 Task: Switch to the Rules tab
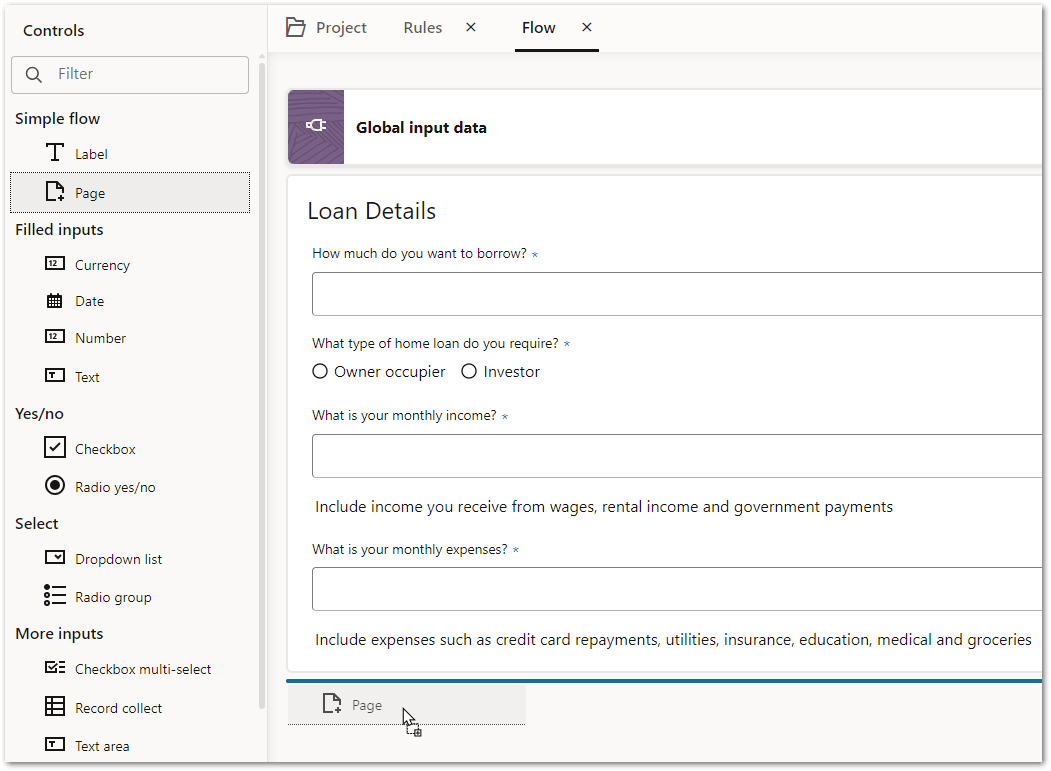(x=423, y=27)
